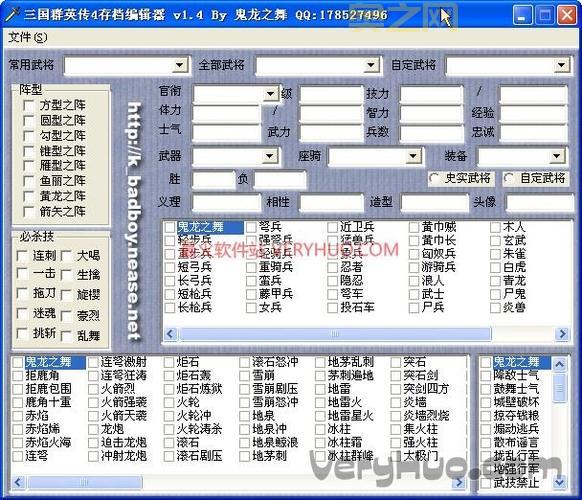Click the 武力 input field
Image resolution: width=582 pixels, height=500 pixels.
(x=331, y=133)
